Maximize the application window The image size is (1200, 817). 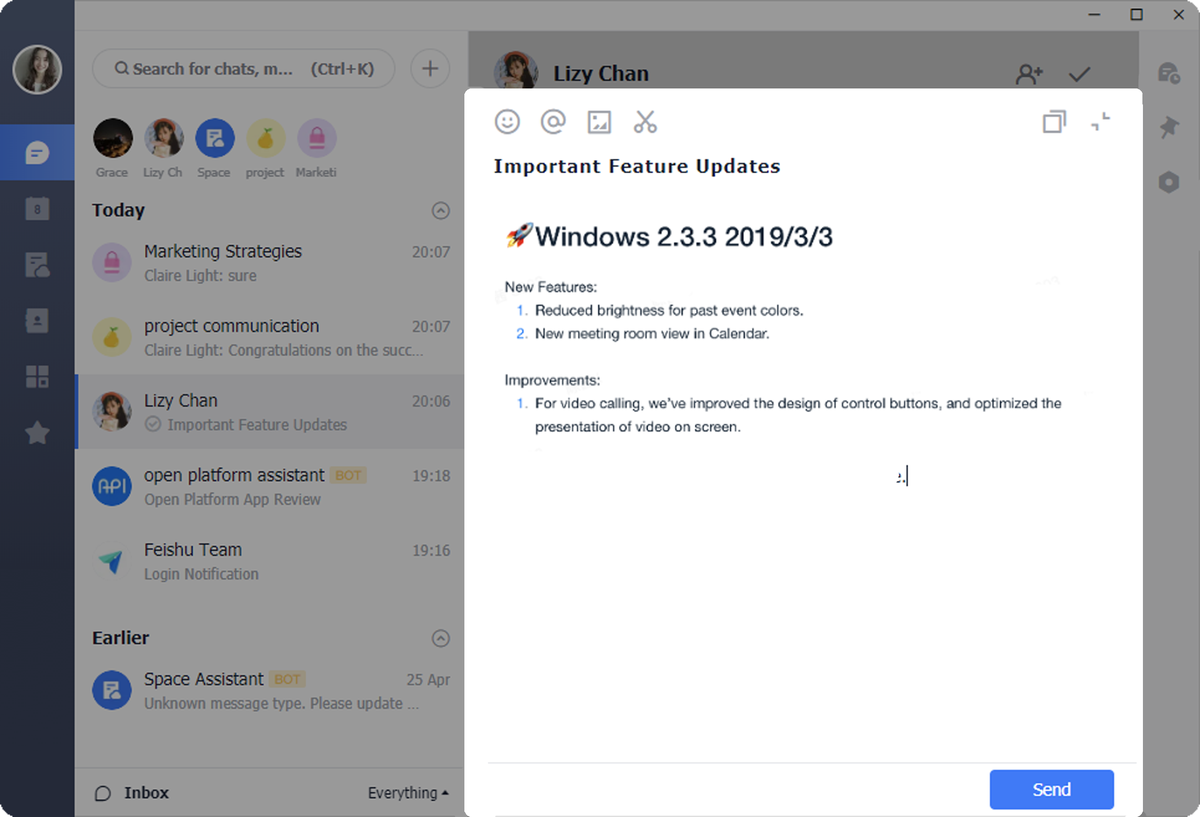pos(1136,14)
